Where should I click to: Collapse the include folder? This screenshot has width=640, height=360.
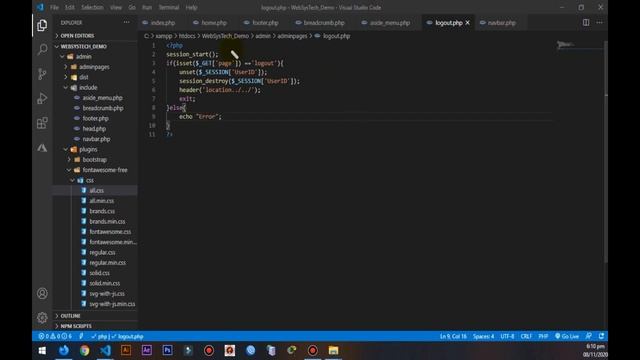pyautogui.click(x=88, y=87)
